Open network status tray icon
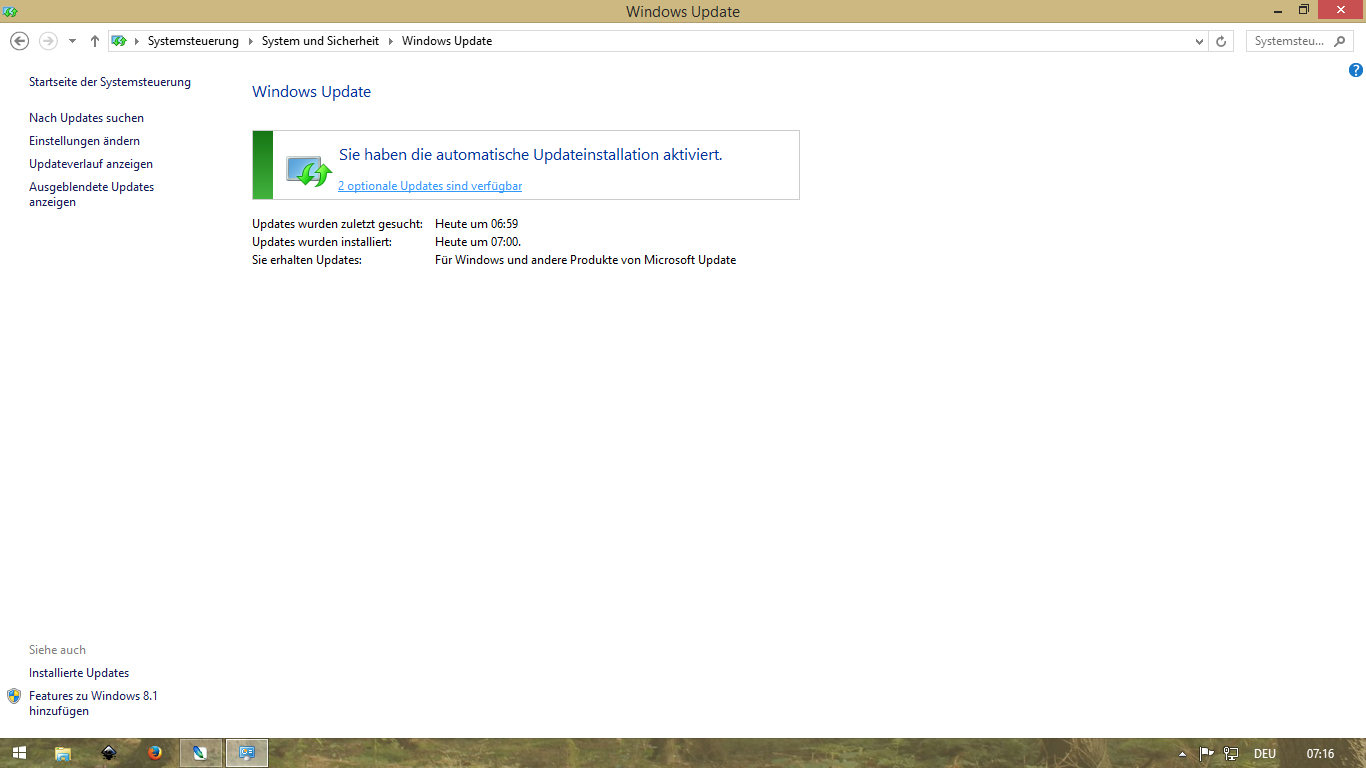This screenshot has width=1366, height=768. [x=1231, y=753]
